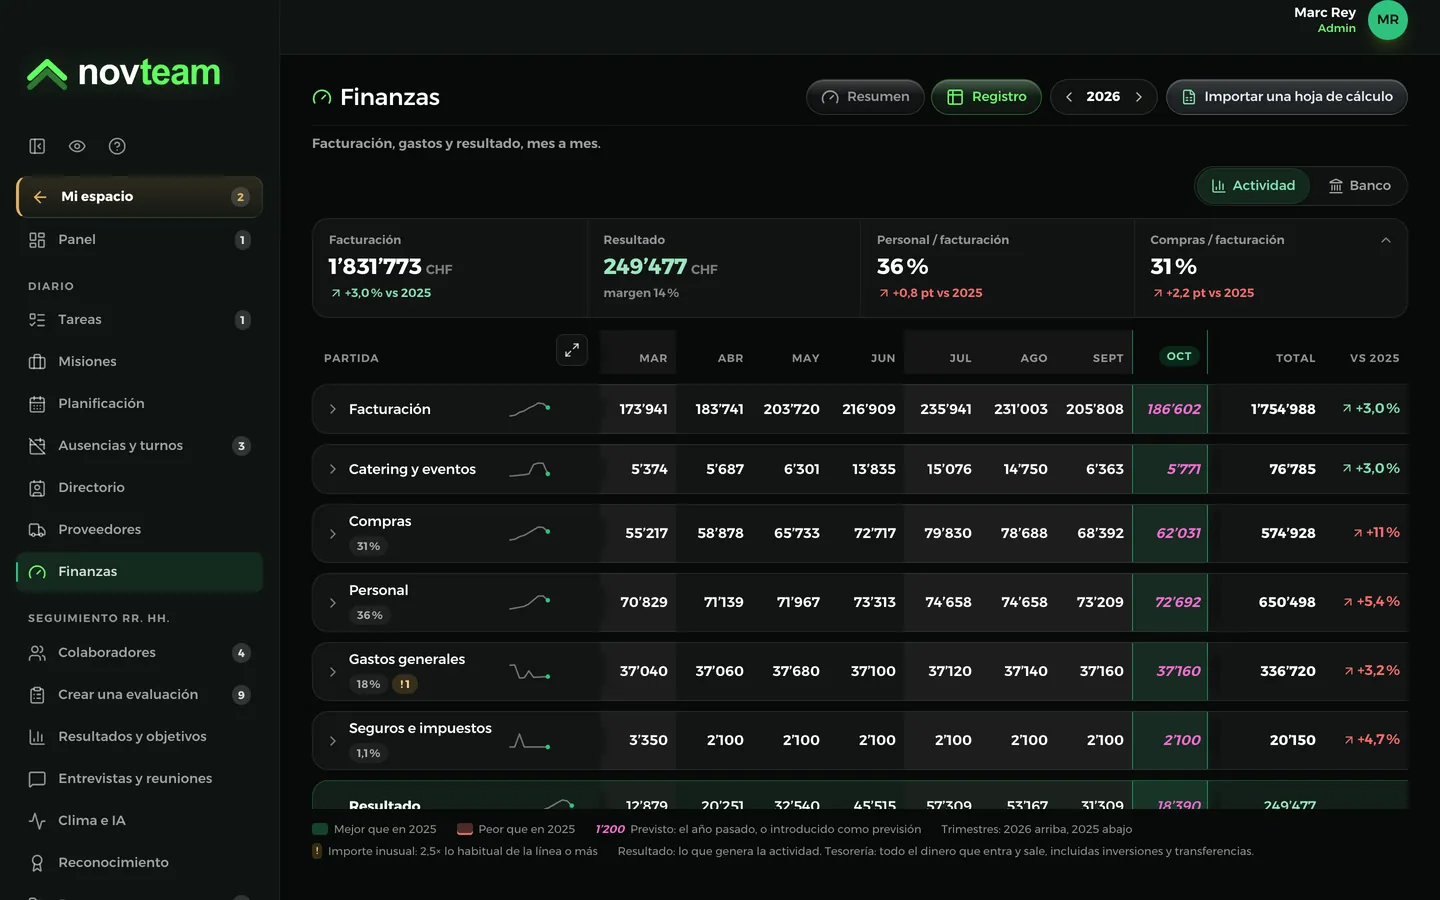Click the Planificación calendar icon

pos(37,404)
